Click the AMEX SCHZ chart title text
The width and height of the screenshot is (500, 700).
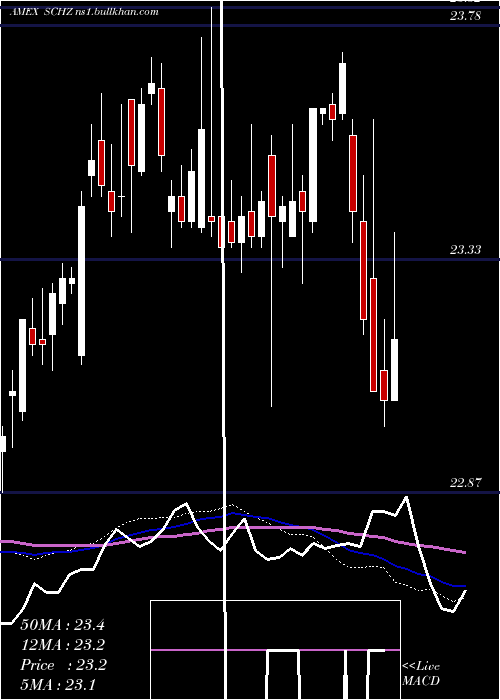(x=84, y=12)
